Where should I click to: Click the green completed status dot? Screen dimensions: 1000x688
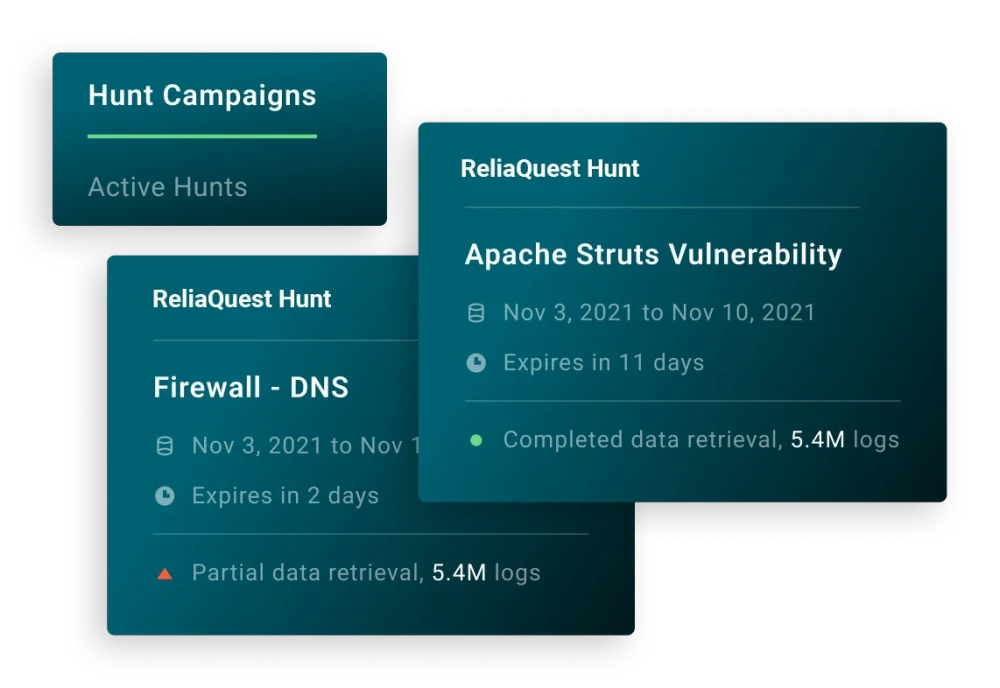pos(476,440)
